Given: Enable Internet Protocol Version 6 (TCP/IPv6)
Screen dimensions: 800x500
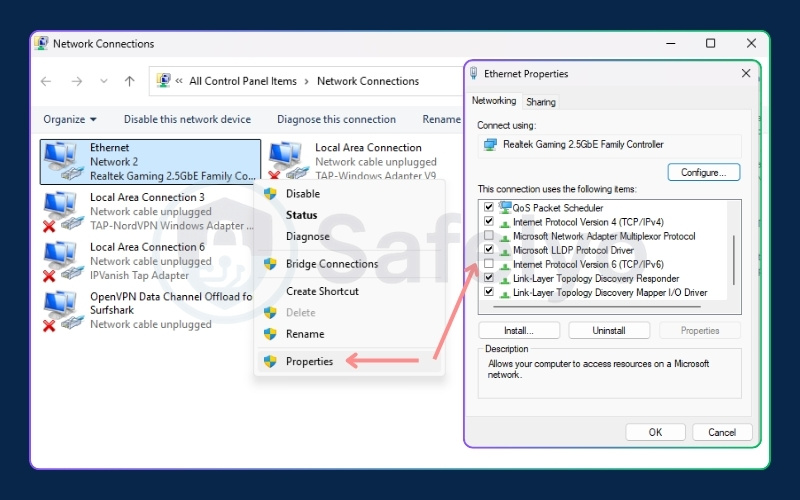Looking at the screenshot, I should coord(489,264).
